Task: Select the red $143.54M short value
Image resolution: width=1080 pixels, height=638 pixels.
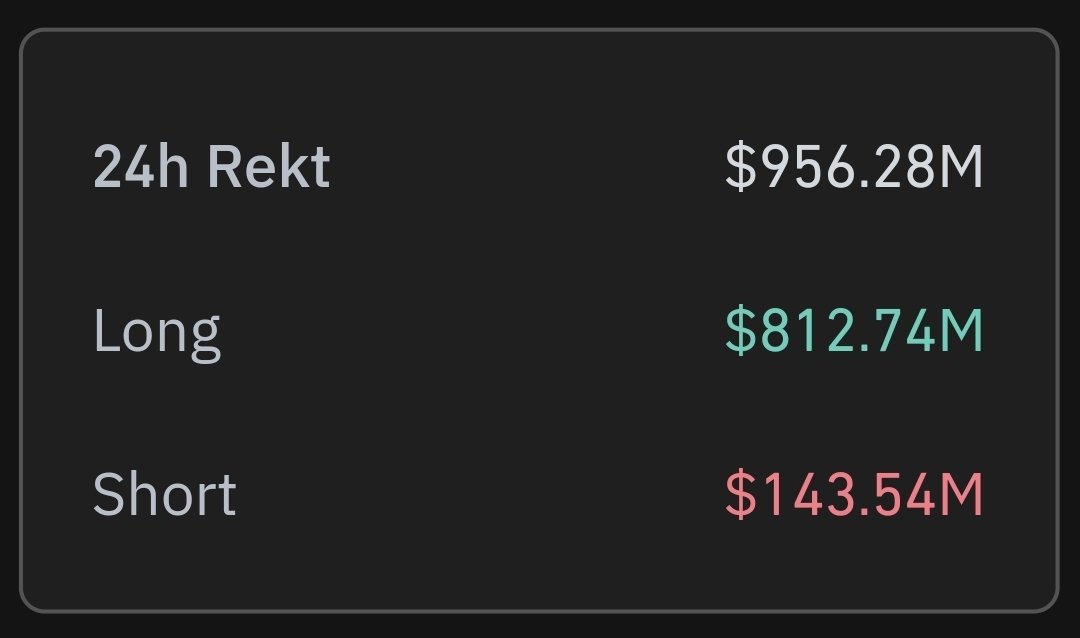Action: coord(854,494)
